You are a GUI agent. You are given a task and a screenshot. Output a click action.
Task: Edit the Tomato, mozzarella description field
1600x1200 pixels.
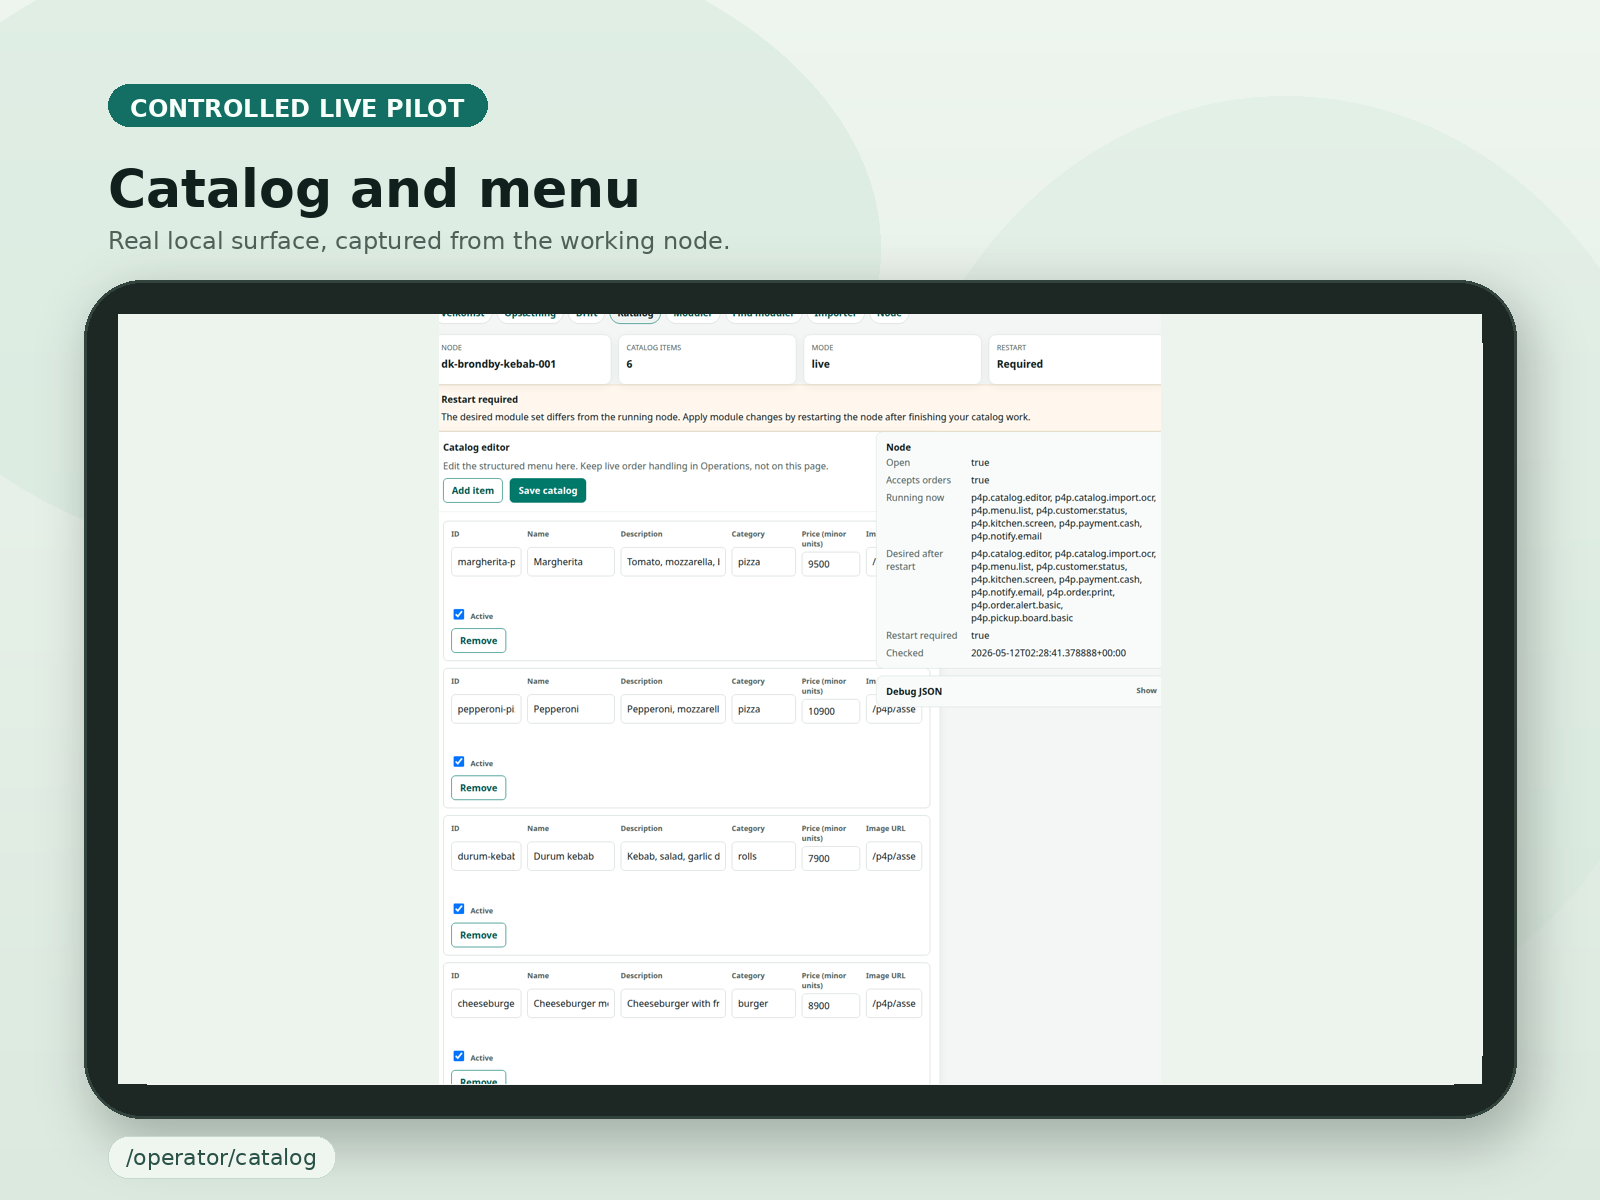click(673, 562)
